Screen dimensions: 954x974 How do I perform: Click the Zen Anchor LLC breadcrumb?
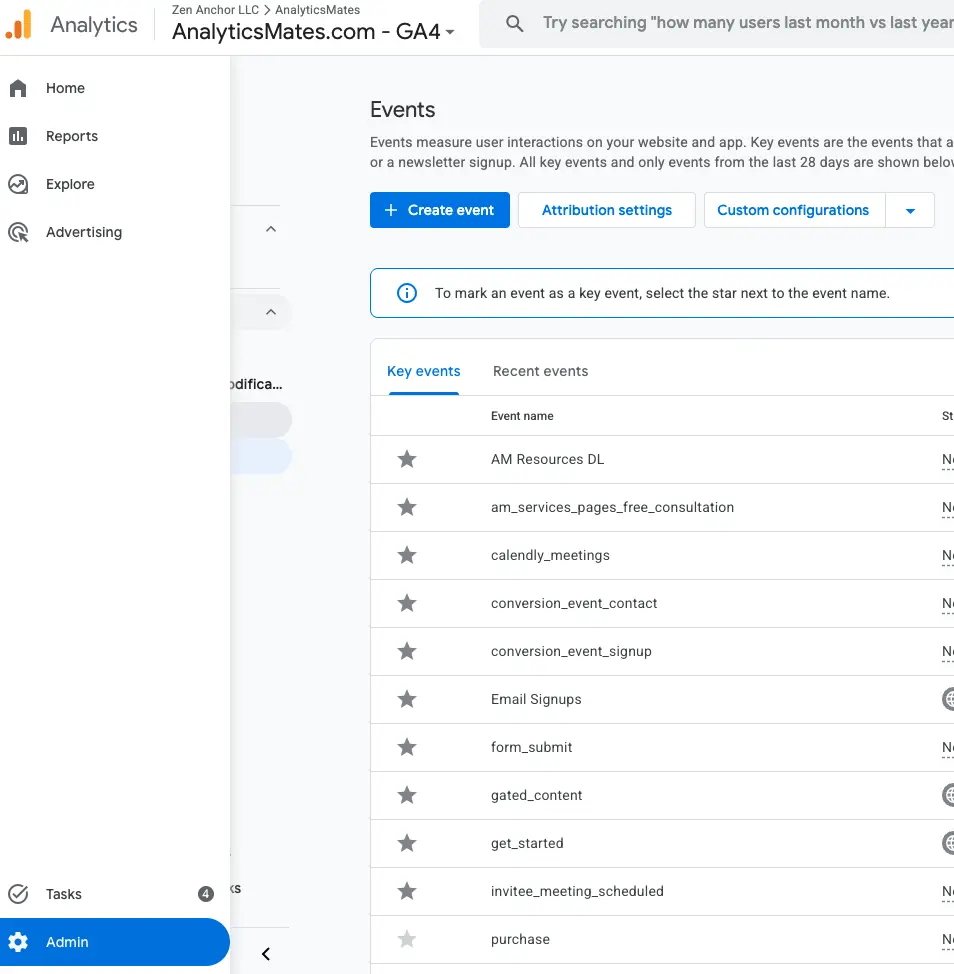215,10
